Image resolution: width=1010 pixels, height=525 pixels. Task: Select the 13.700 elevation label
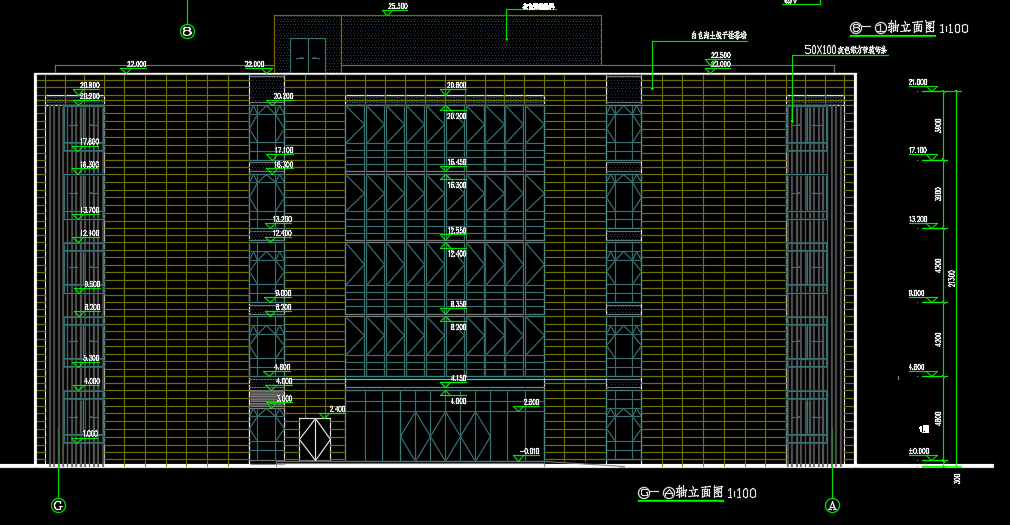click(90, 211)
